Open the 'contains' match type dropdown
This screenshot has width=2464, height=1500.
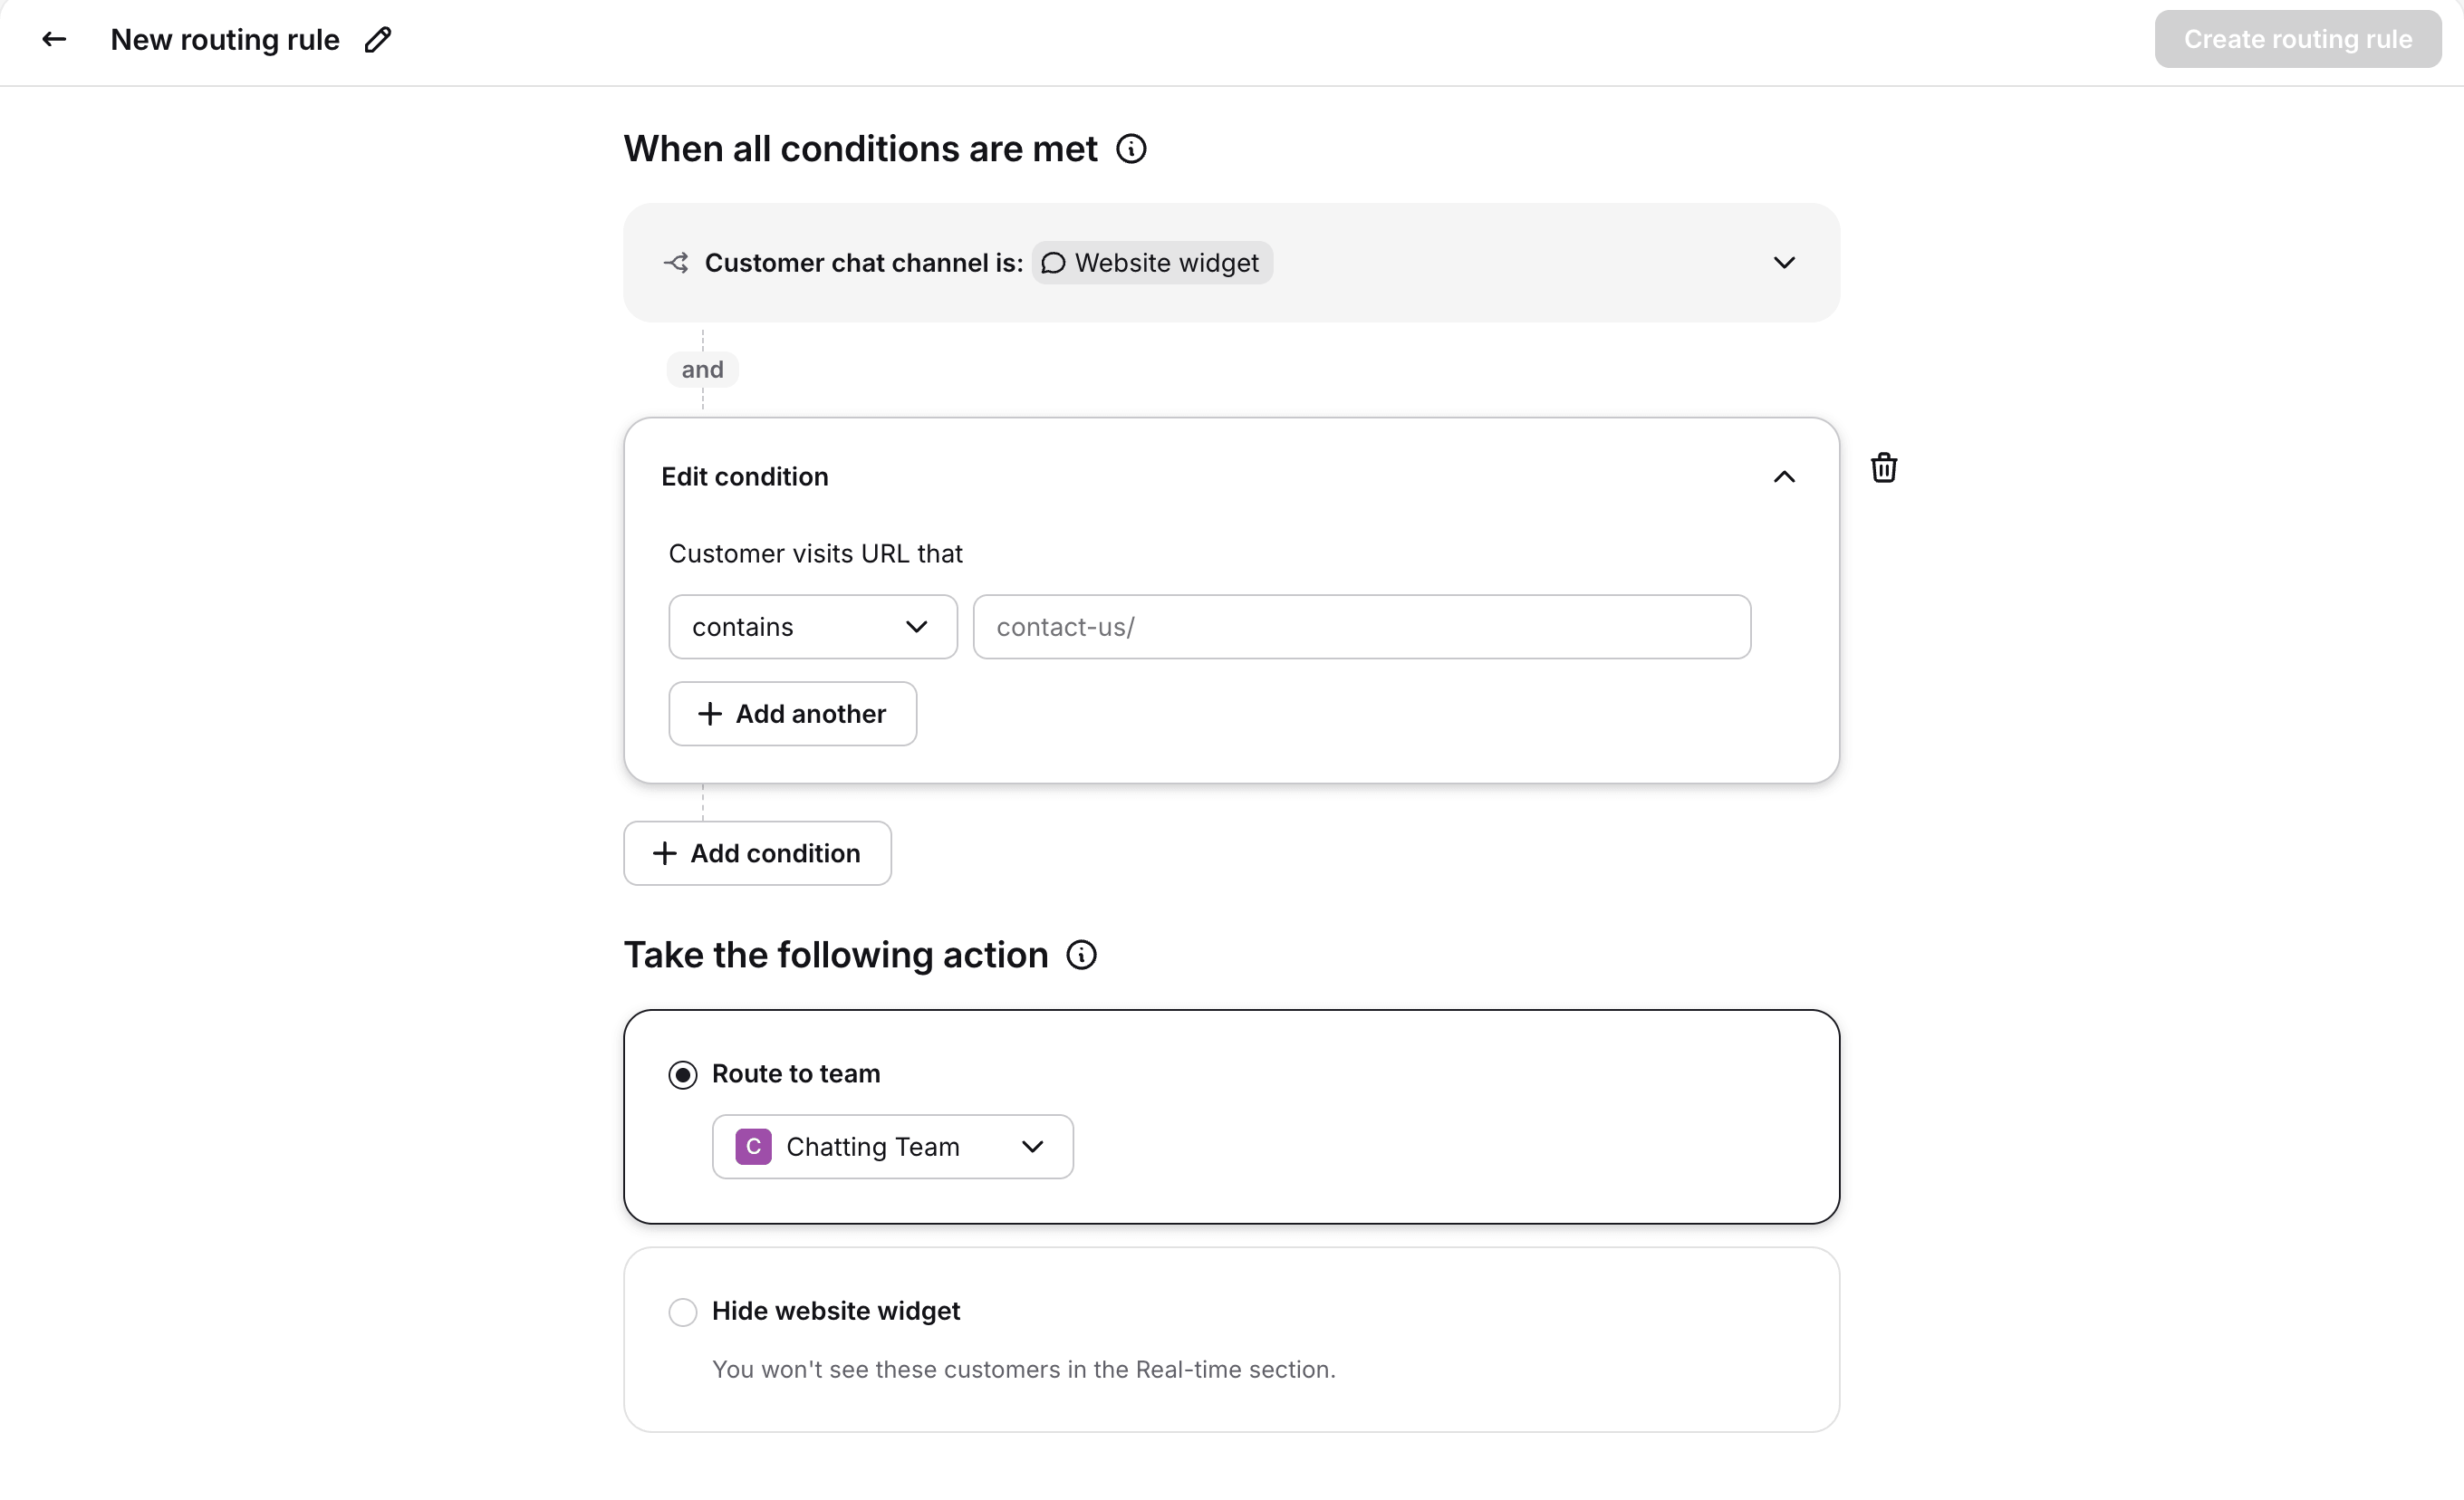click(x=813, y=627)
